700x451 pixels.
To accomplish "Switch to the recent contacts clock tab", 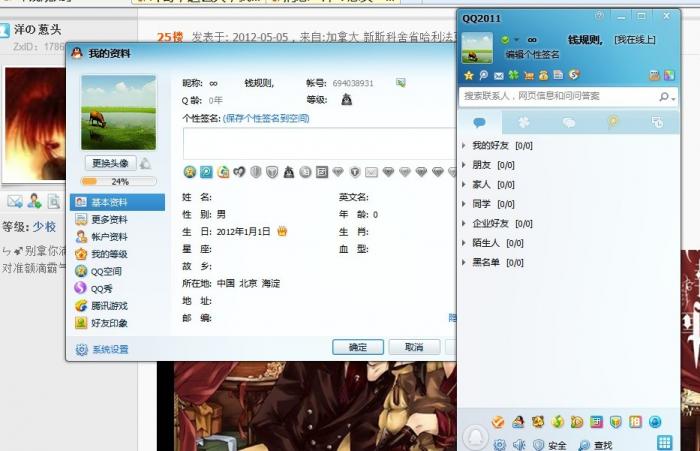I will point(657,122).
